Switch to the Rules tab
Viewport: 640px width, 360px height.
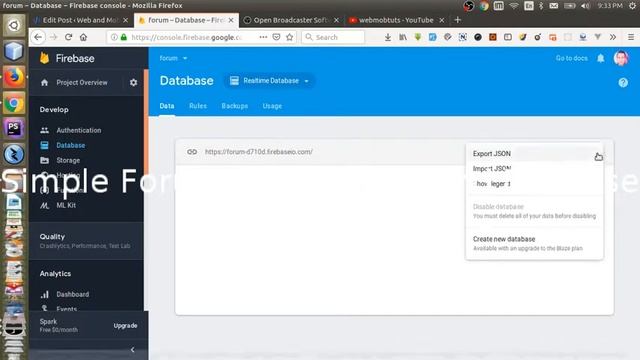pos(198,106)
